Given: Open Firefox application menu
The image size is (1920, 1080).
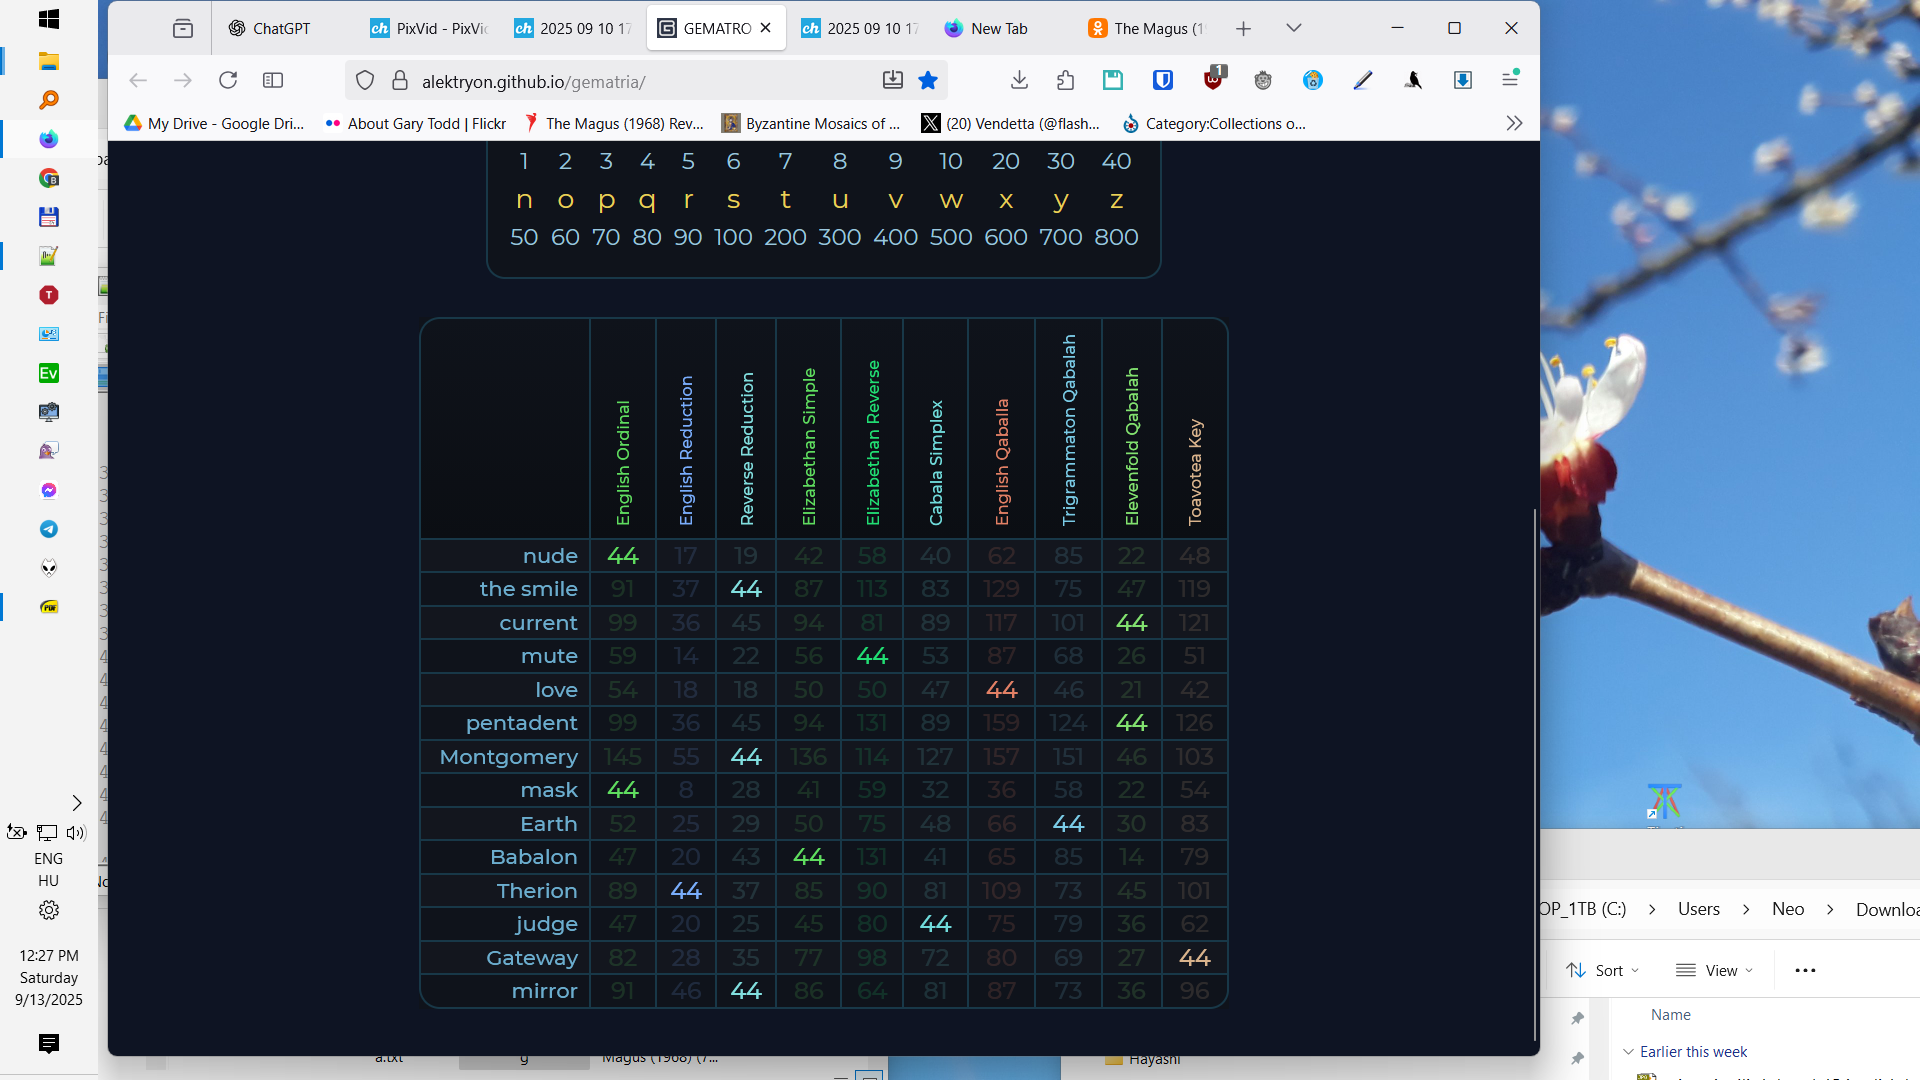Looking at the screenshot, I should 1510,79.
